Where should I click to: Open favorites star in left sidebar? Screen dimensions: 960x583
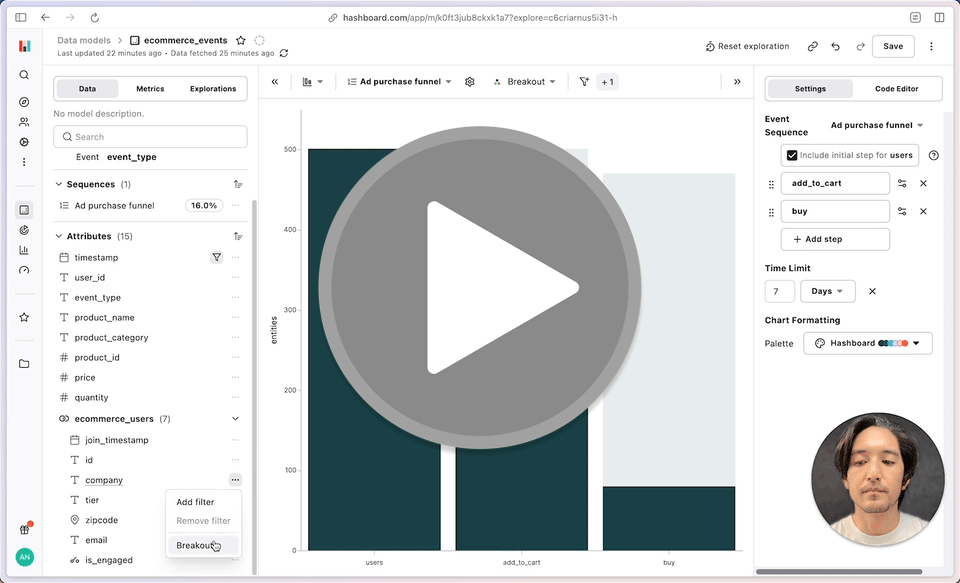24,317
